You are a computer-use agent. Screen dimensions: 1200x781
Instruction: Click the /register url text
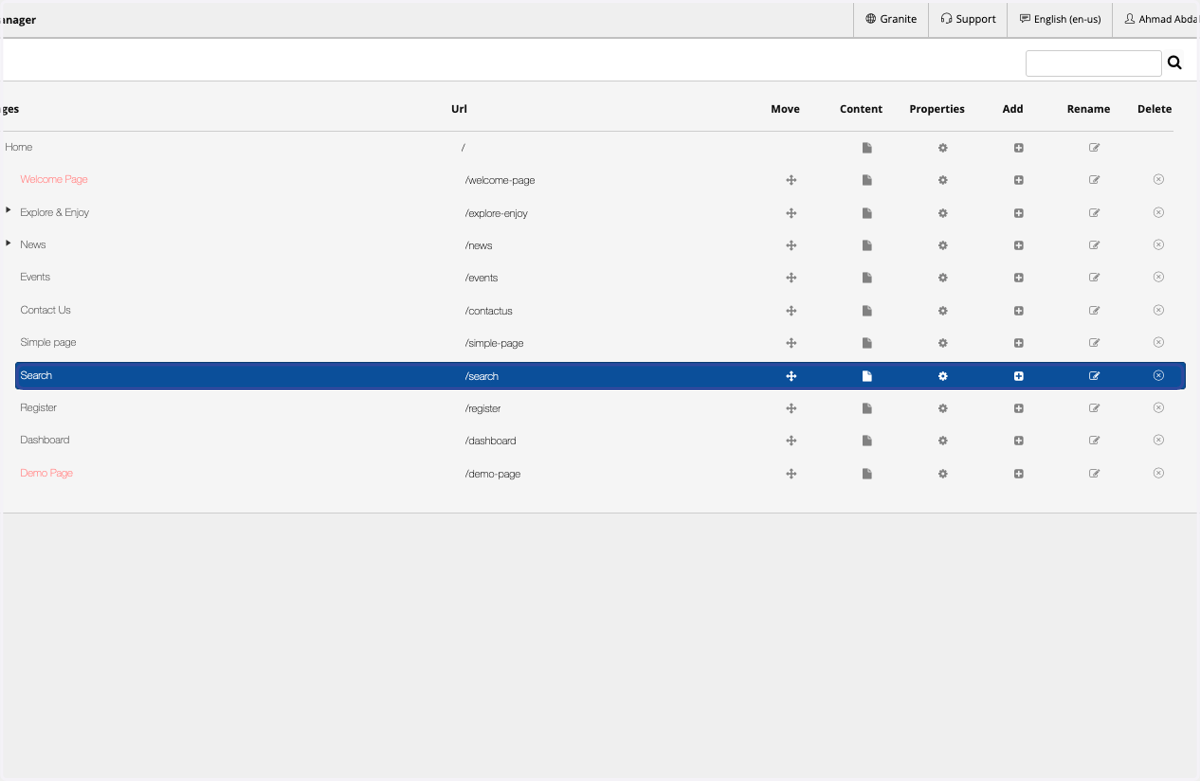click(x=483, y=408)
